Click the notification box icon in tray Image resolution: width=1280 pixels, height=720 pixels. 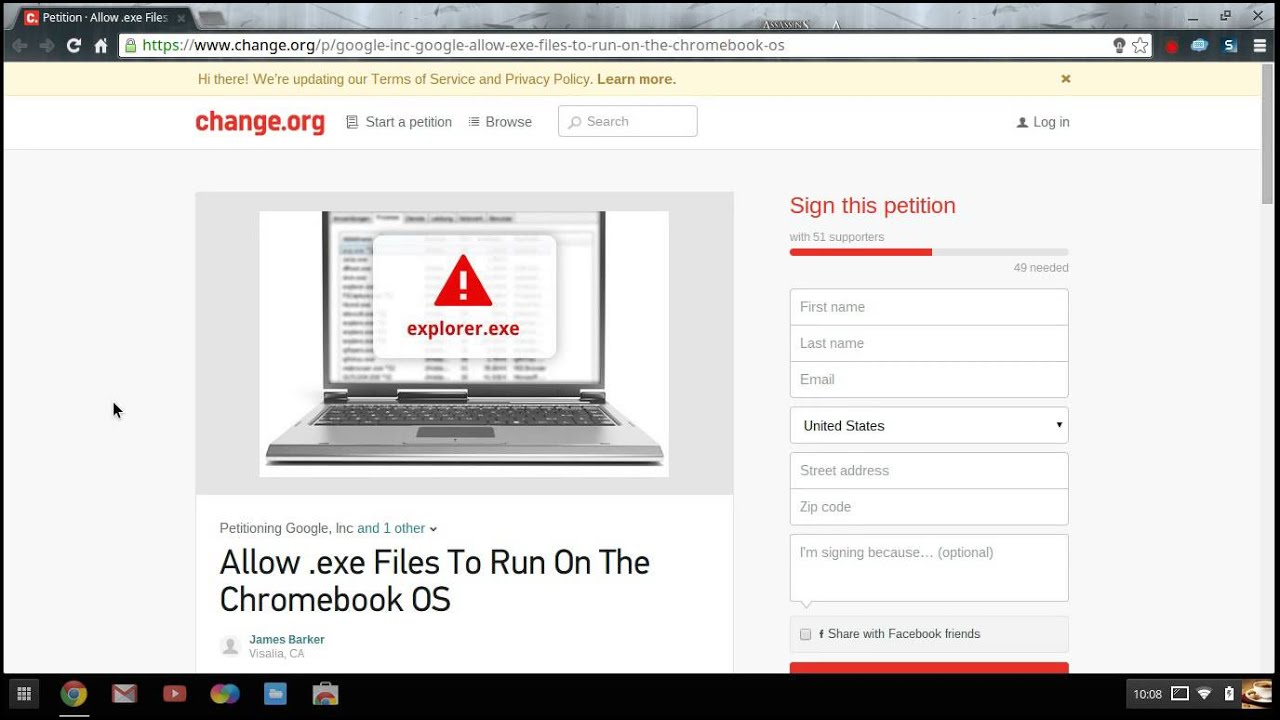tap(1180, 693)
